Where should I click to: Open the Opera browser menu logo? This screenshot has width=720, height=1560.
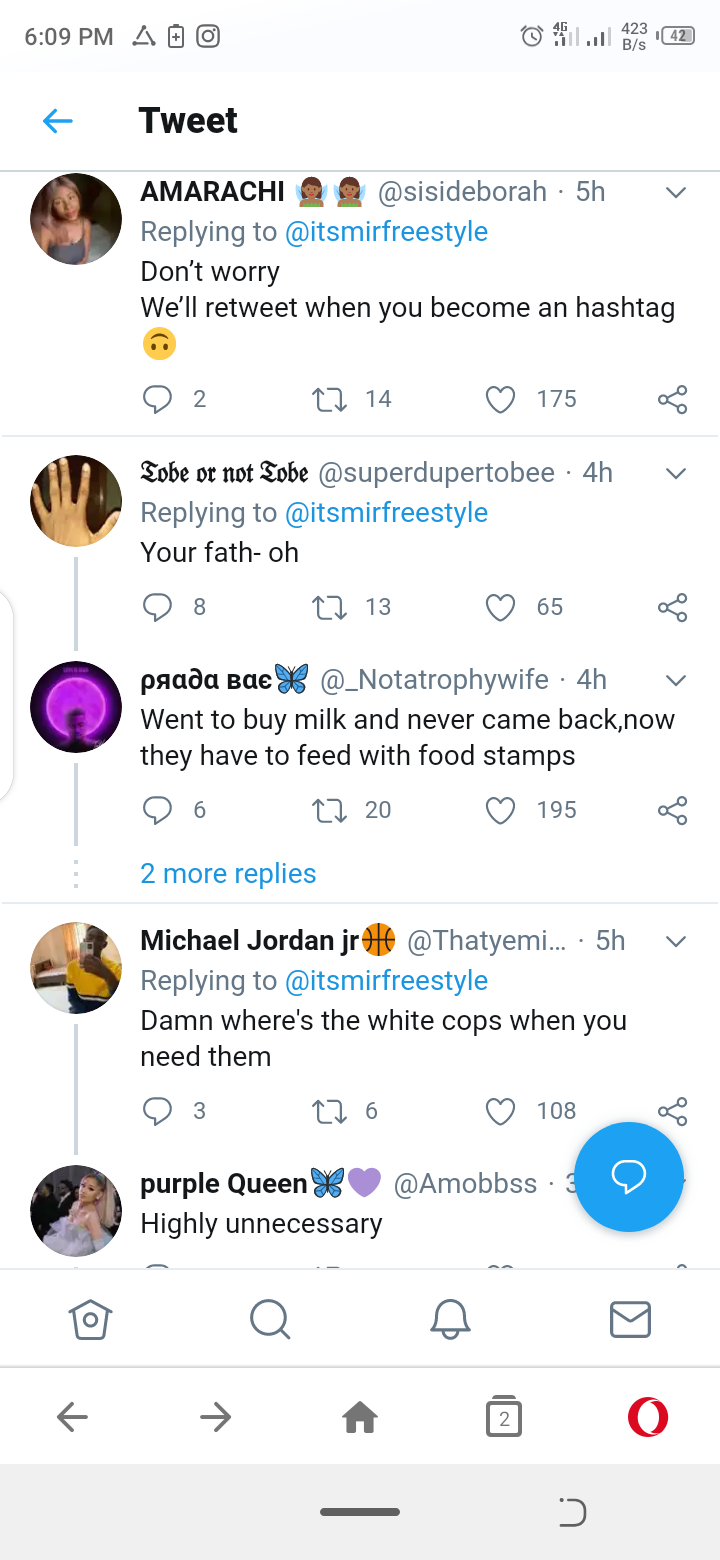(648, 1417)
